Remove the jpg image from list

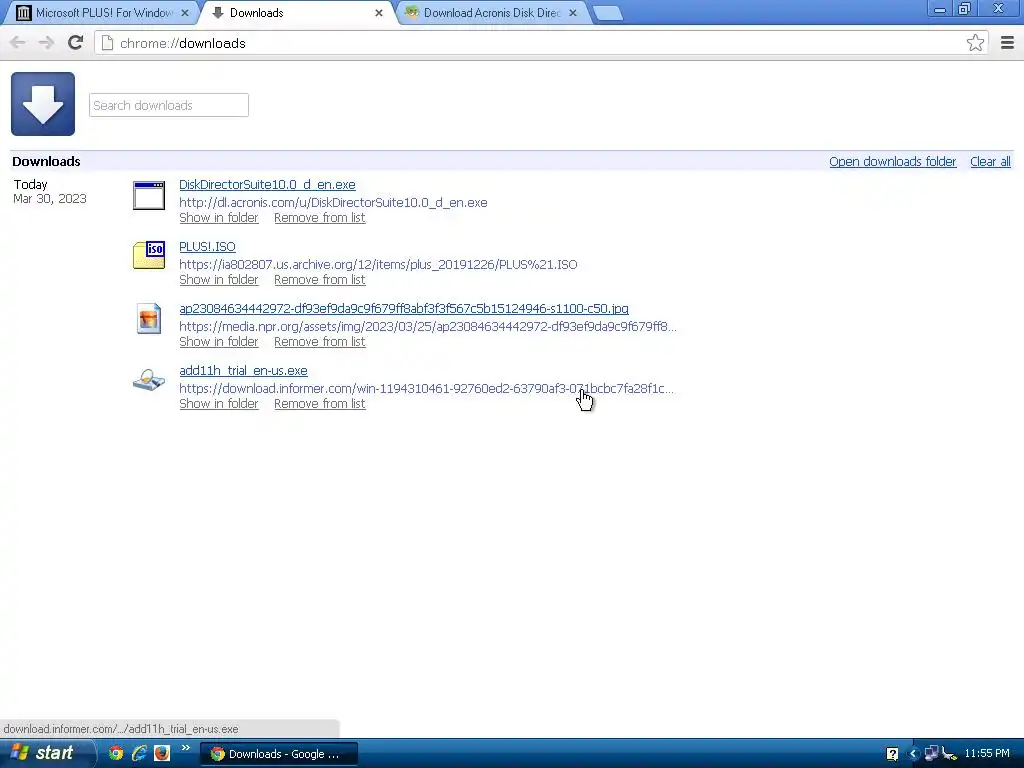click(x=319, y=342)
